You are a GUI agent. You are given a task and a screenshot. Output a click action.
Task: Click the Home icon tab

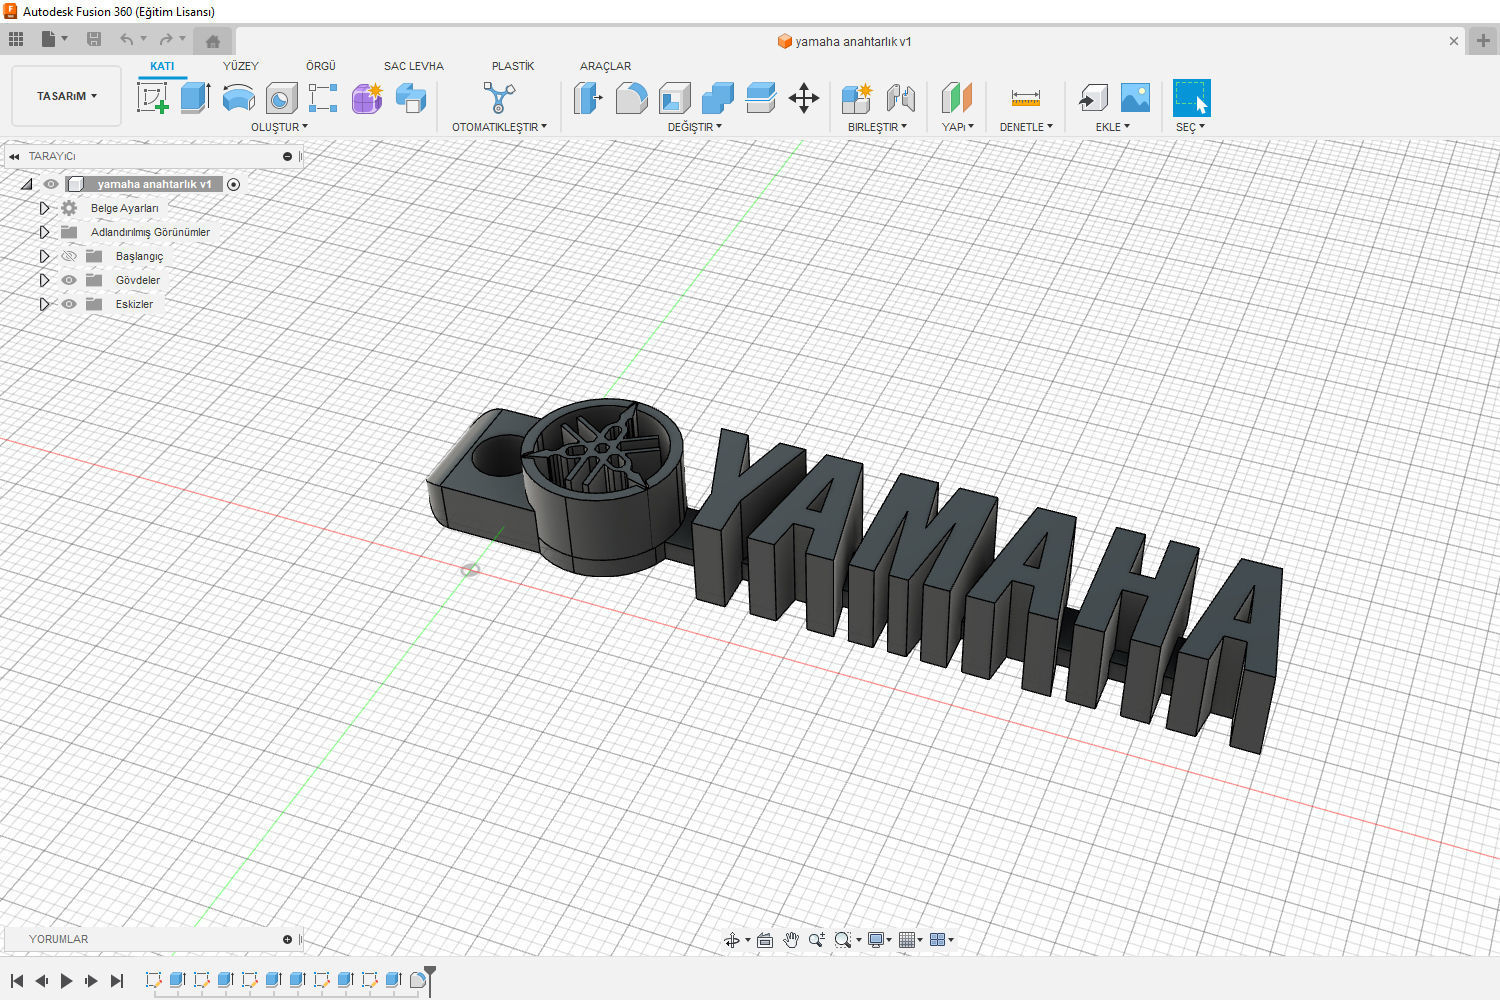click(212, 41)
